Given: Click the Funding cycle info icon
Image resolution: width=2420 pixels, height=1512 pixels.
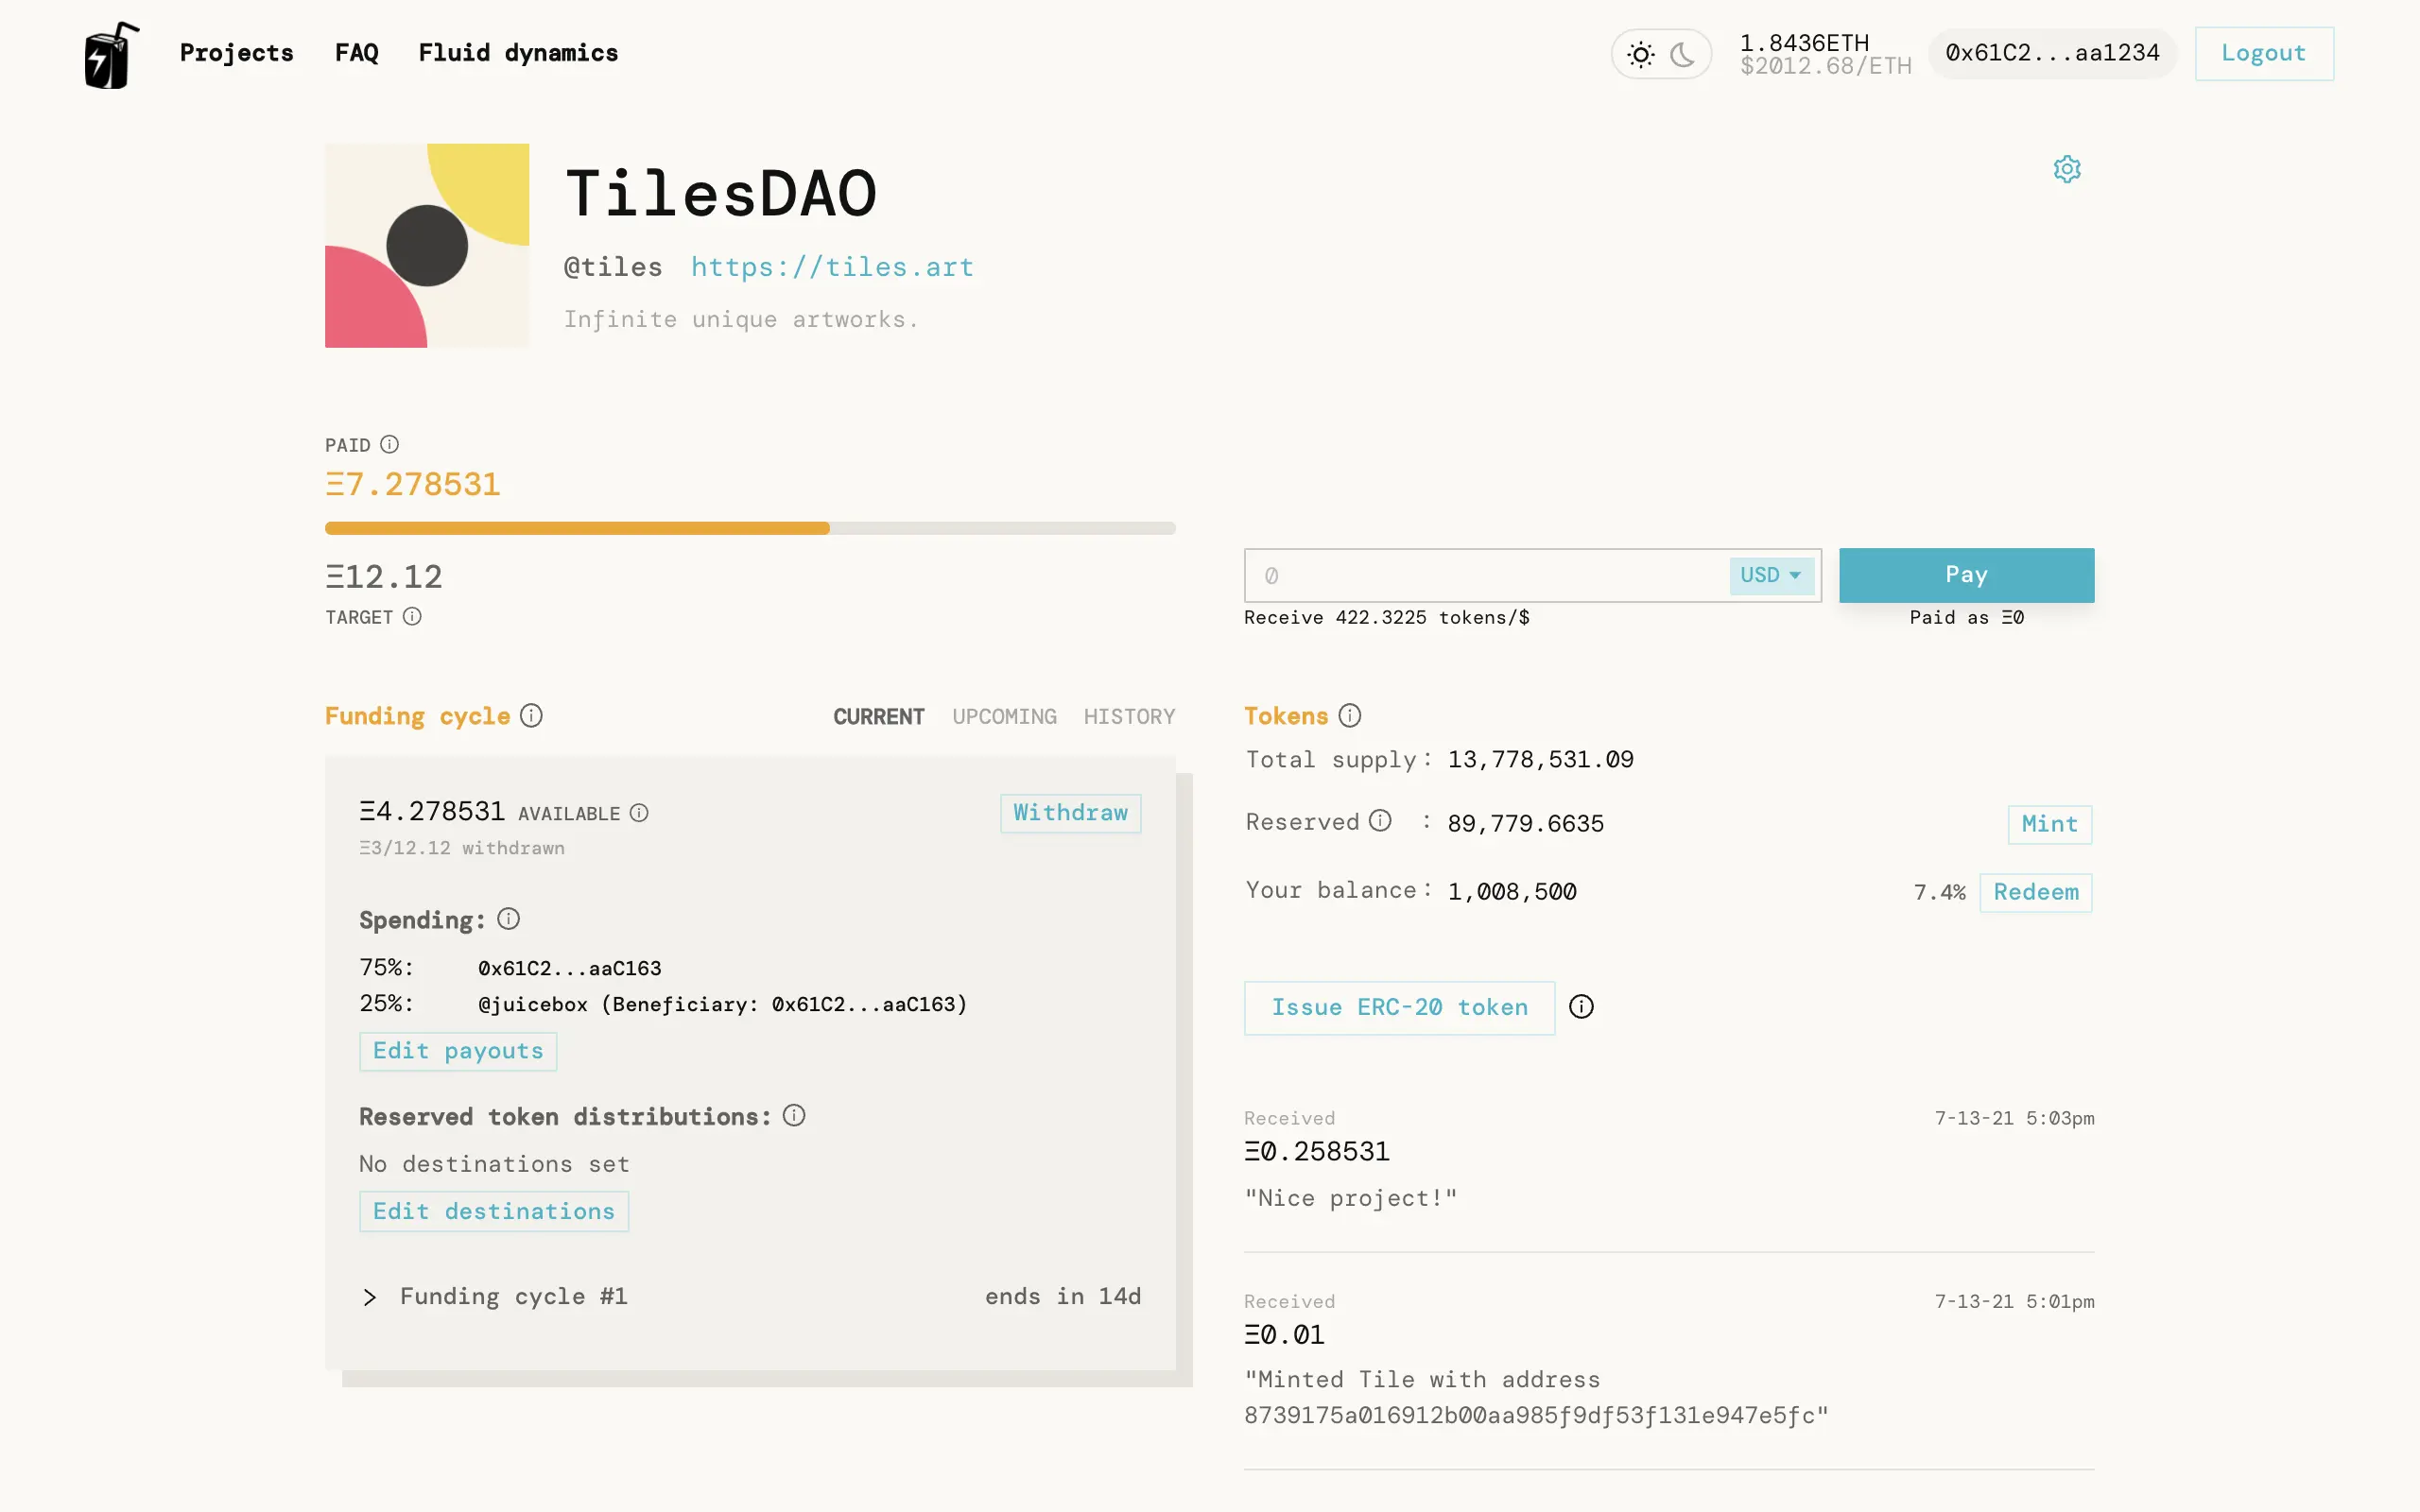Looking at the screenshot, I should tap(531, 716).
